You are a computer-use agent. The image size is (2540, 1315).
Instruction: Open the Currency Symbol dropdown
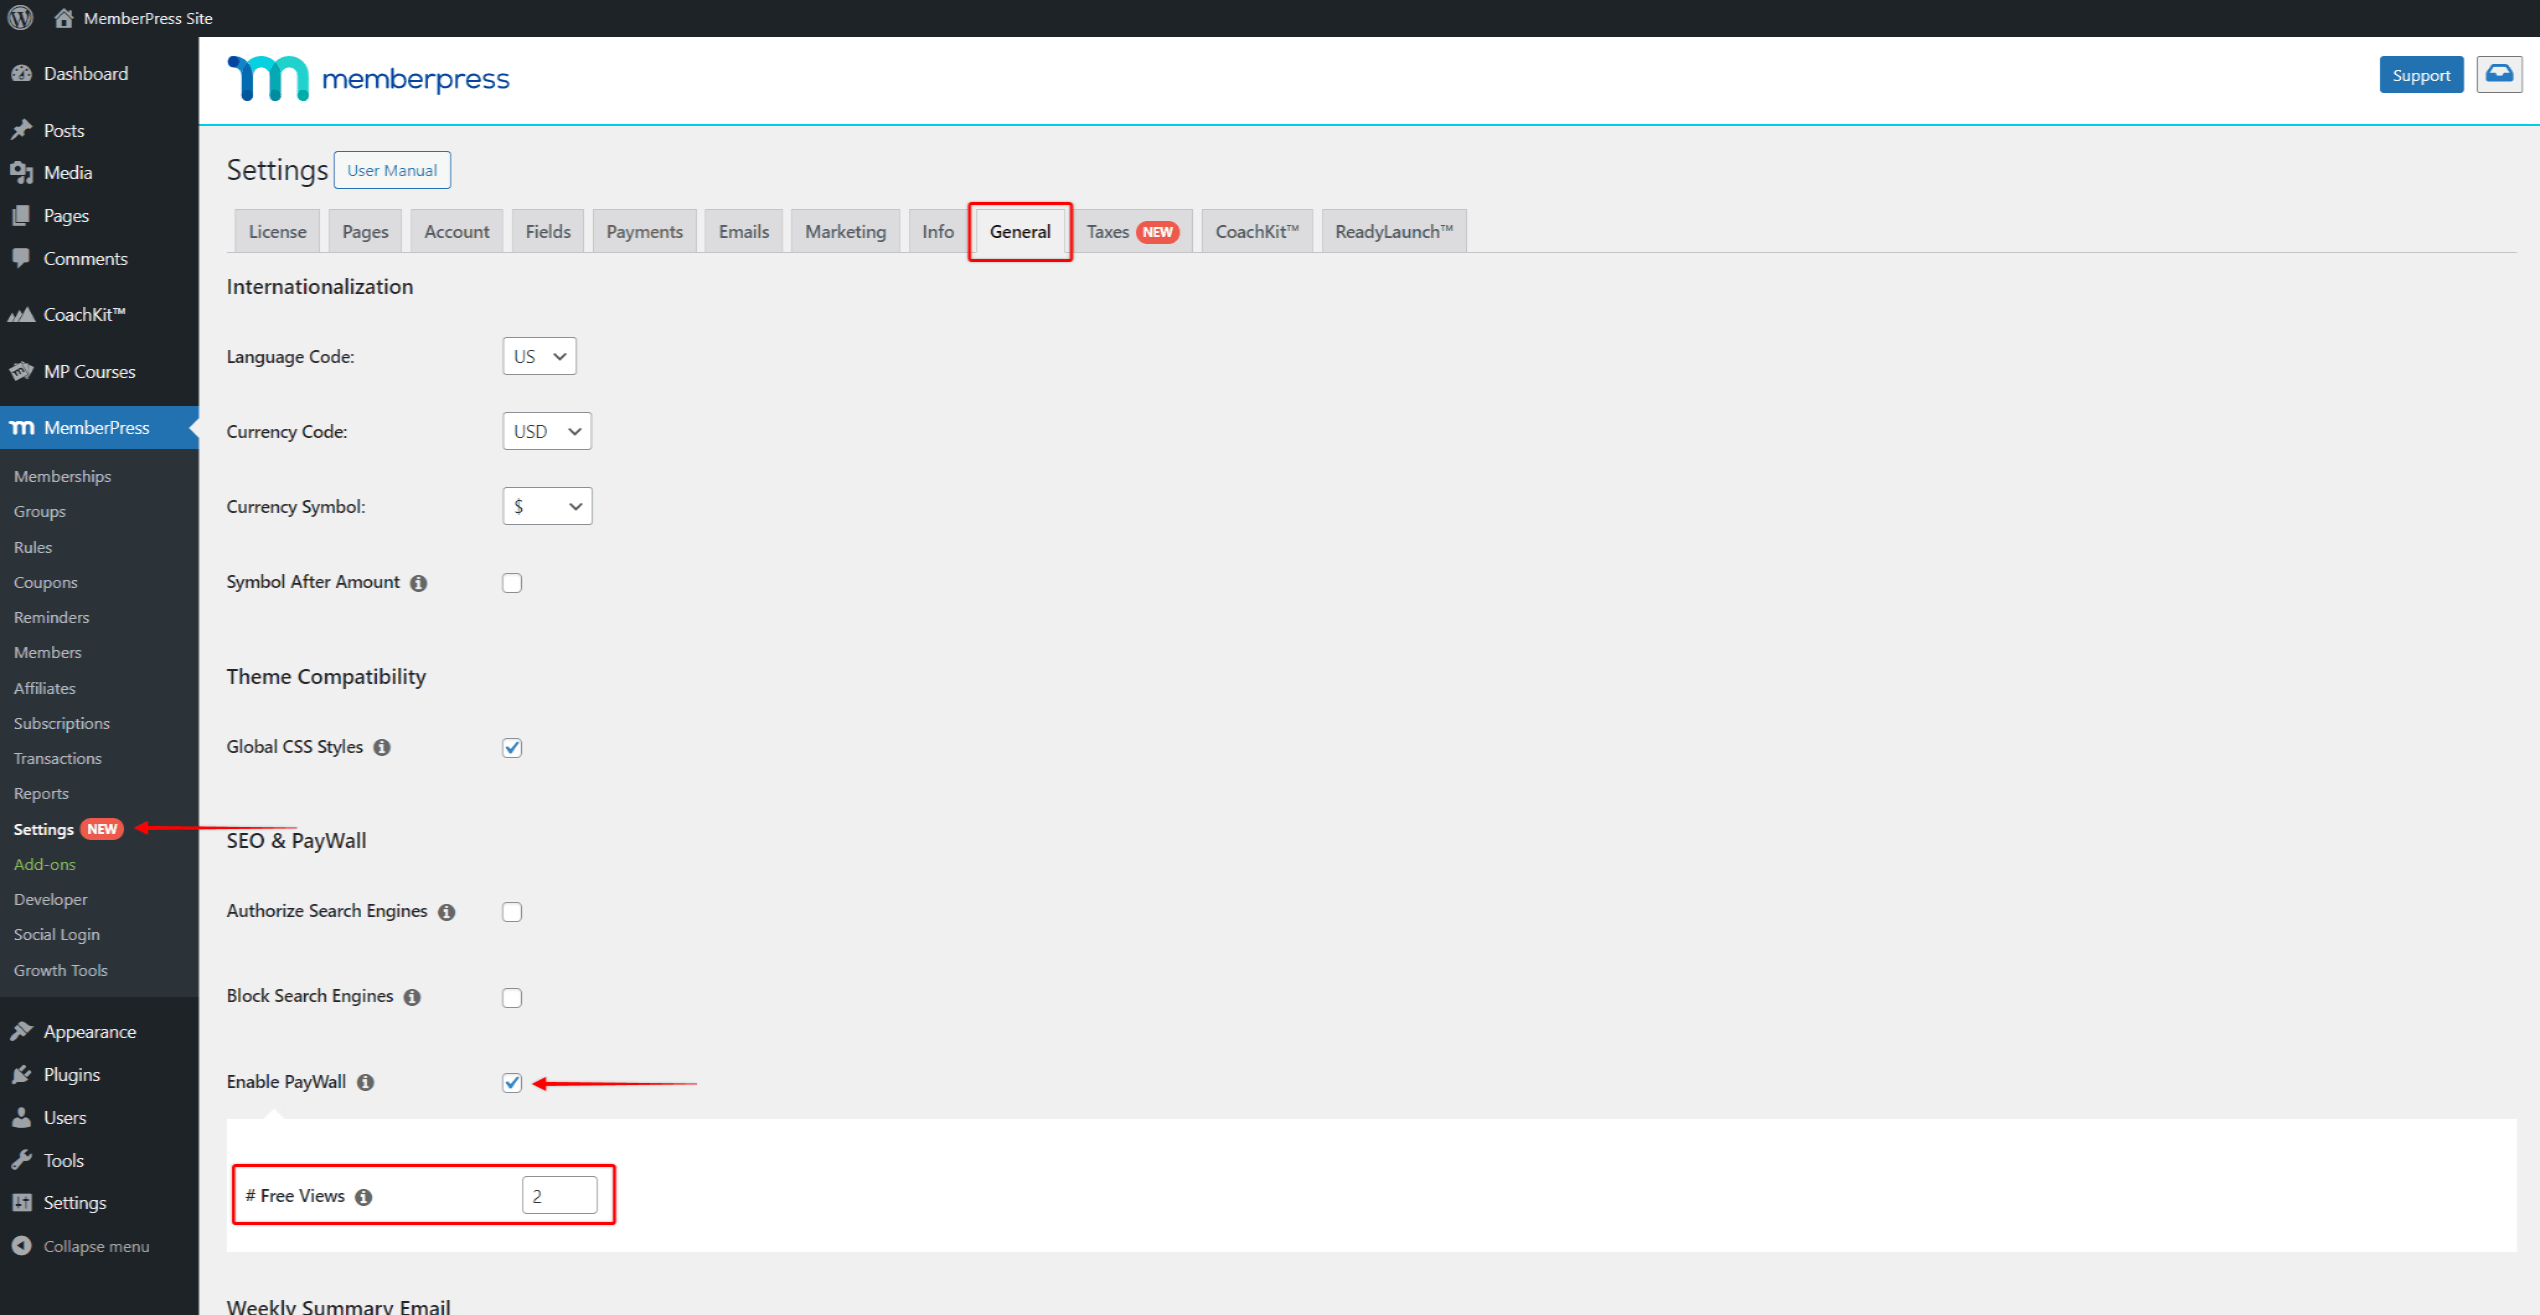point(547,506)
